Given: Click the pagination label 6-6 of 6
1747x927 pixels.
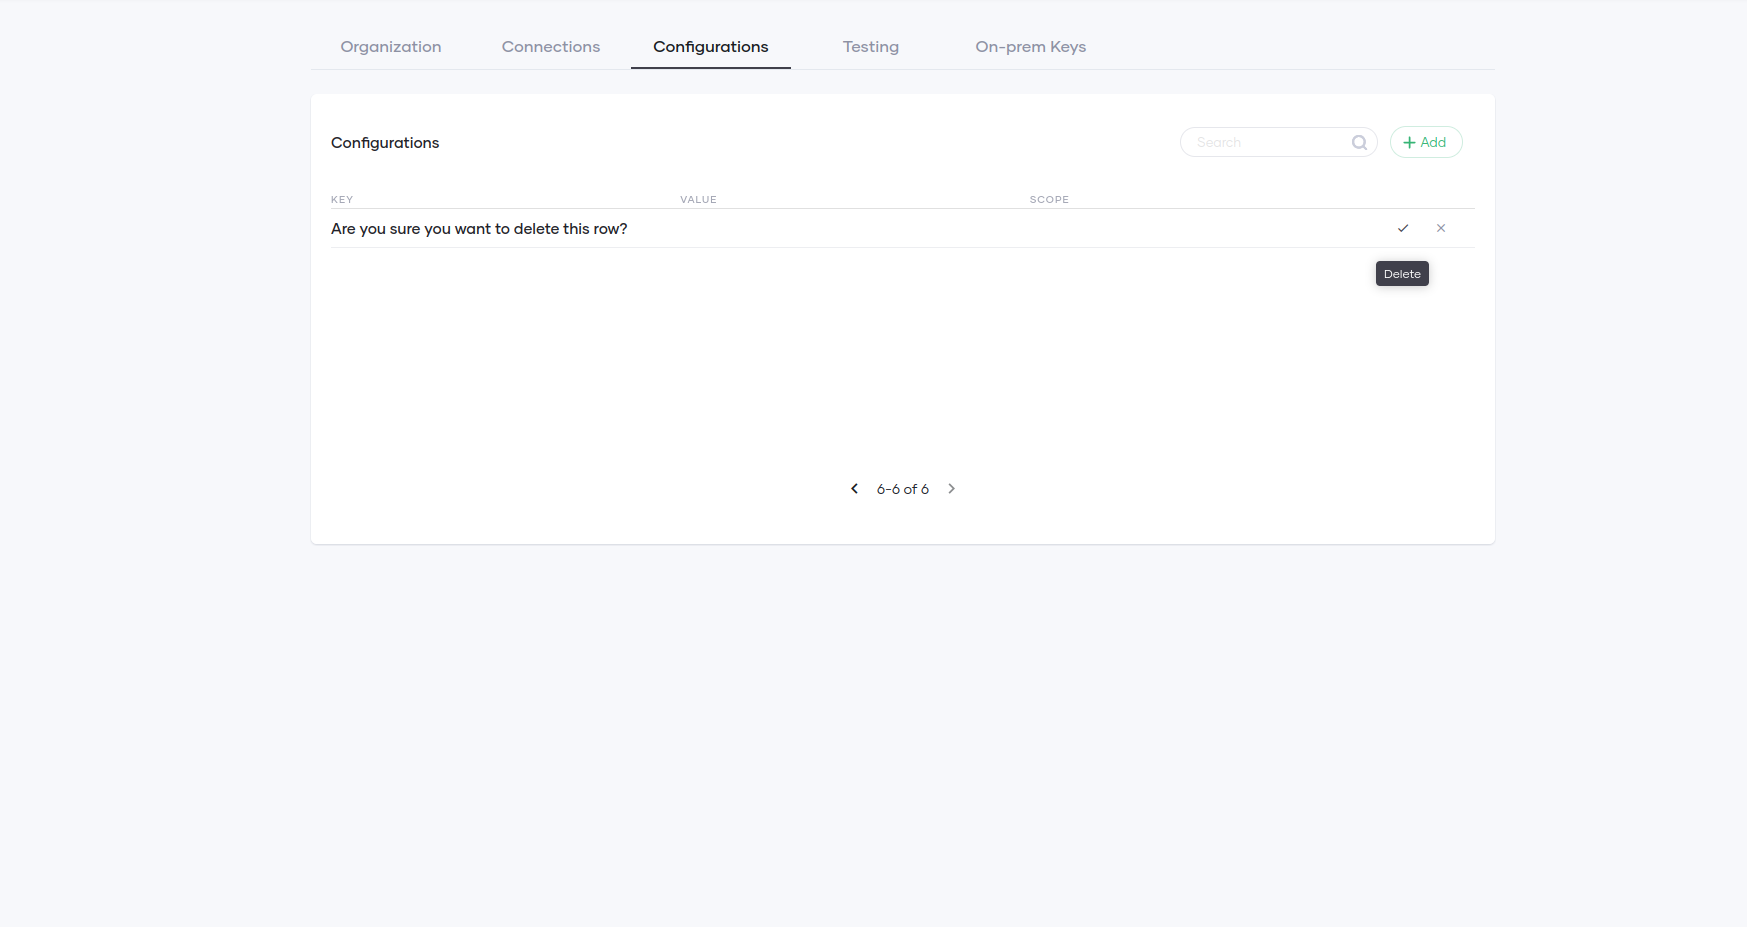Looking at the screenshot, I should tap(902, 488).
